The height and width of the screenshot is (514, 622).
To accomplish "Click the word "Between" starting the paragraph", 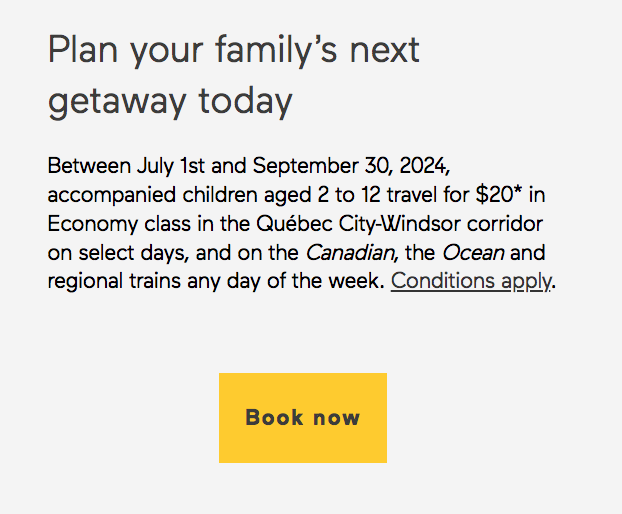I will point(89,166).
